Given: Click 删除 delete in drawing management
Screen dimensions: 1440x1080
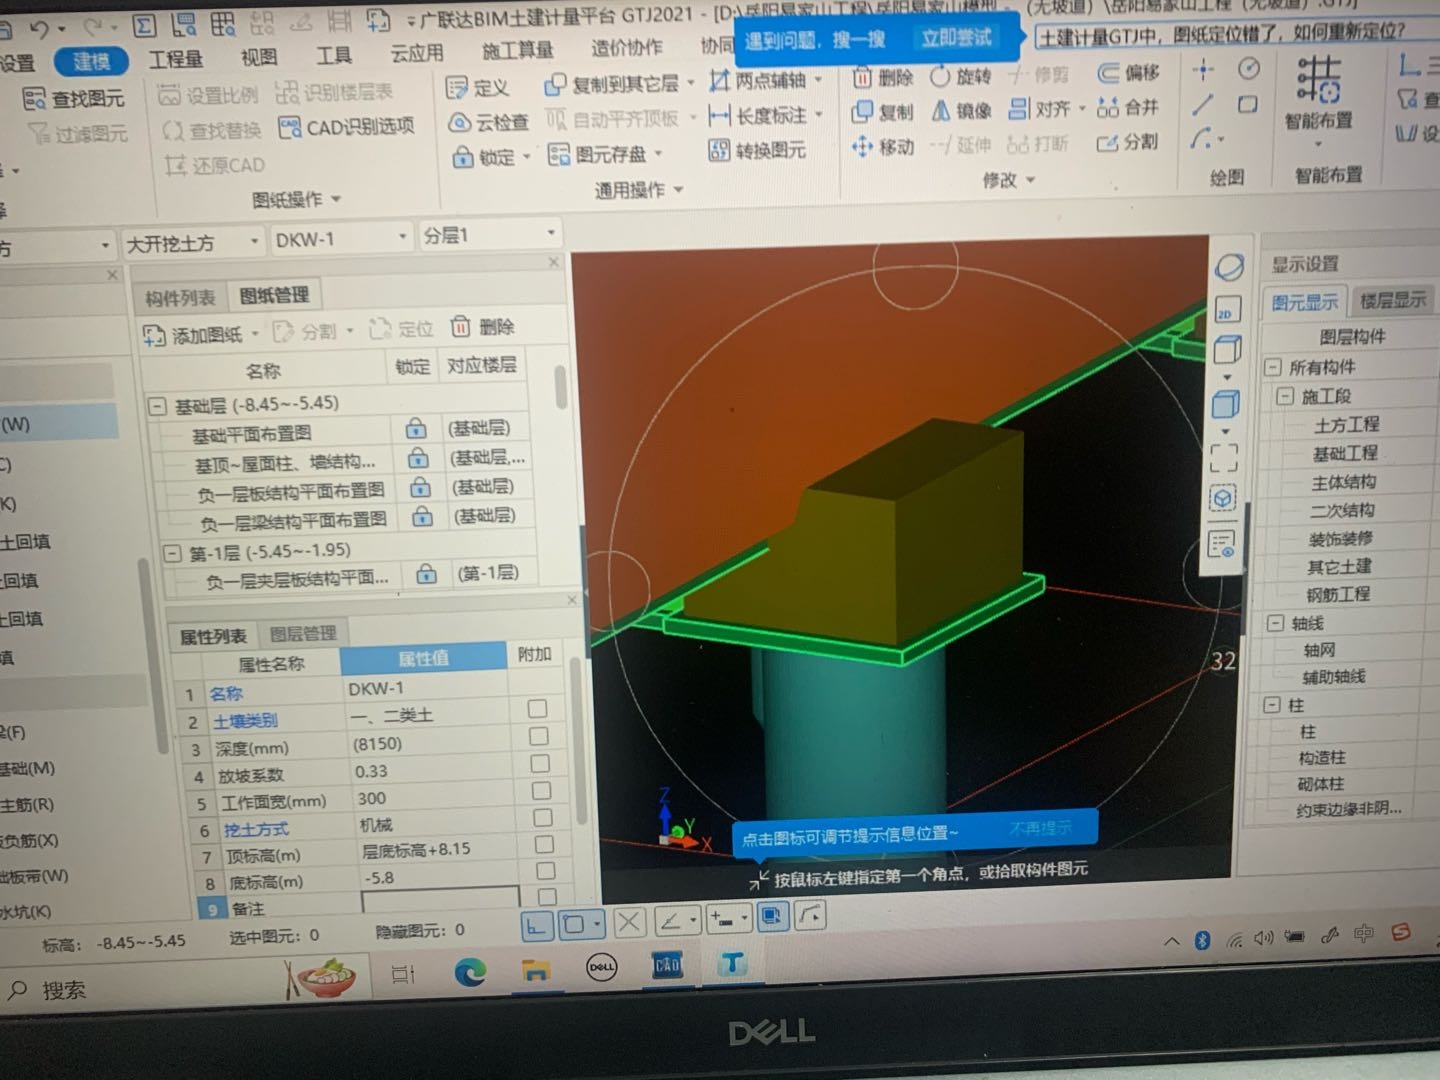Looking at the screenshot, I should pyautogui.click(x=482, y=327).
